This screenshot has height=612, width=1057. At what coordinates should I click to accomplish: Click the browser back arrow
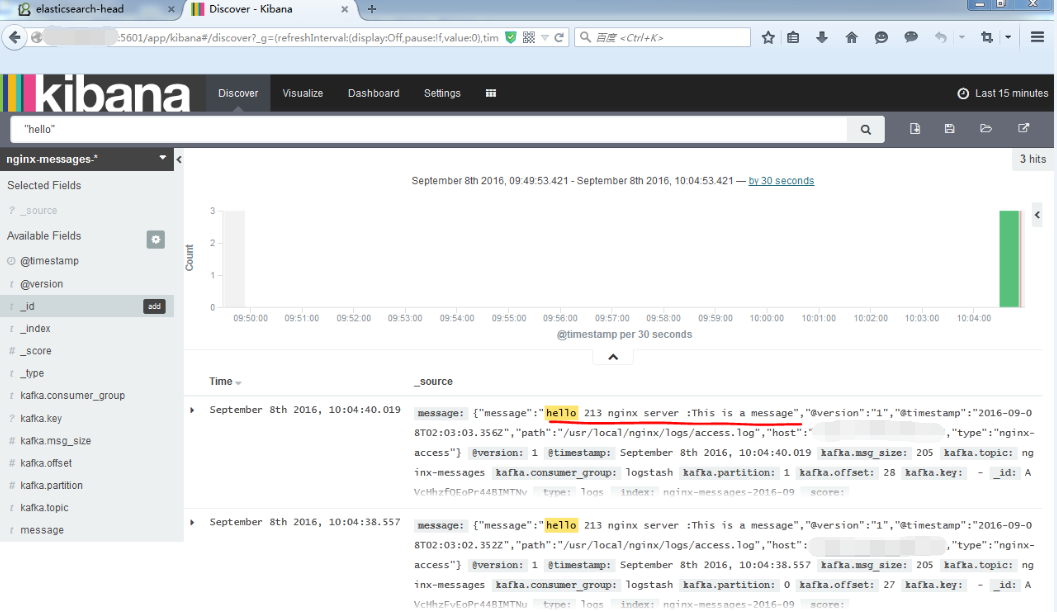pyautogui.click(x=15, y=37)
